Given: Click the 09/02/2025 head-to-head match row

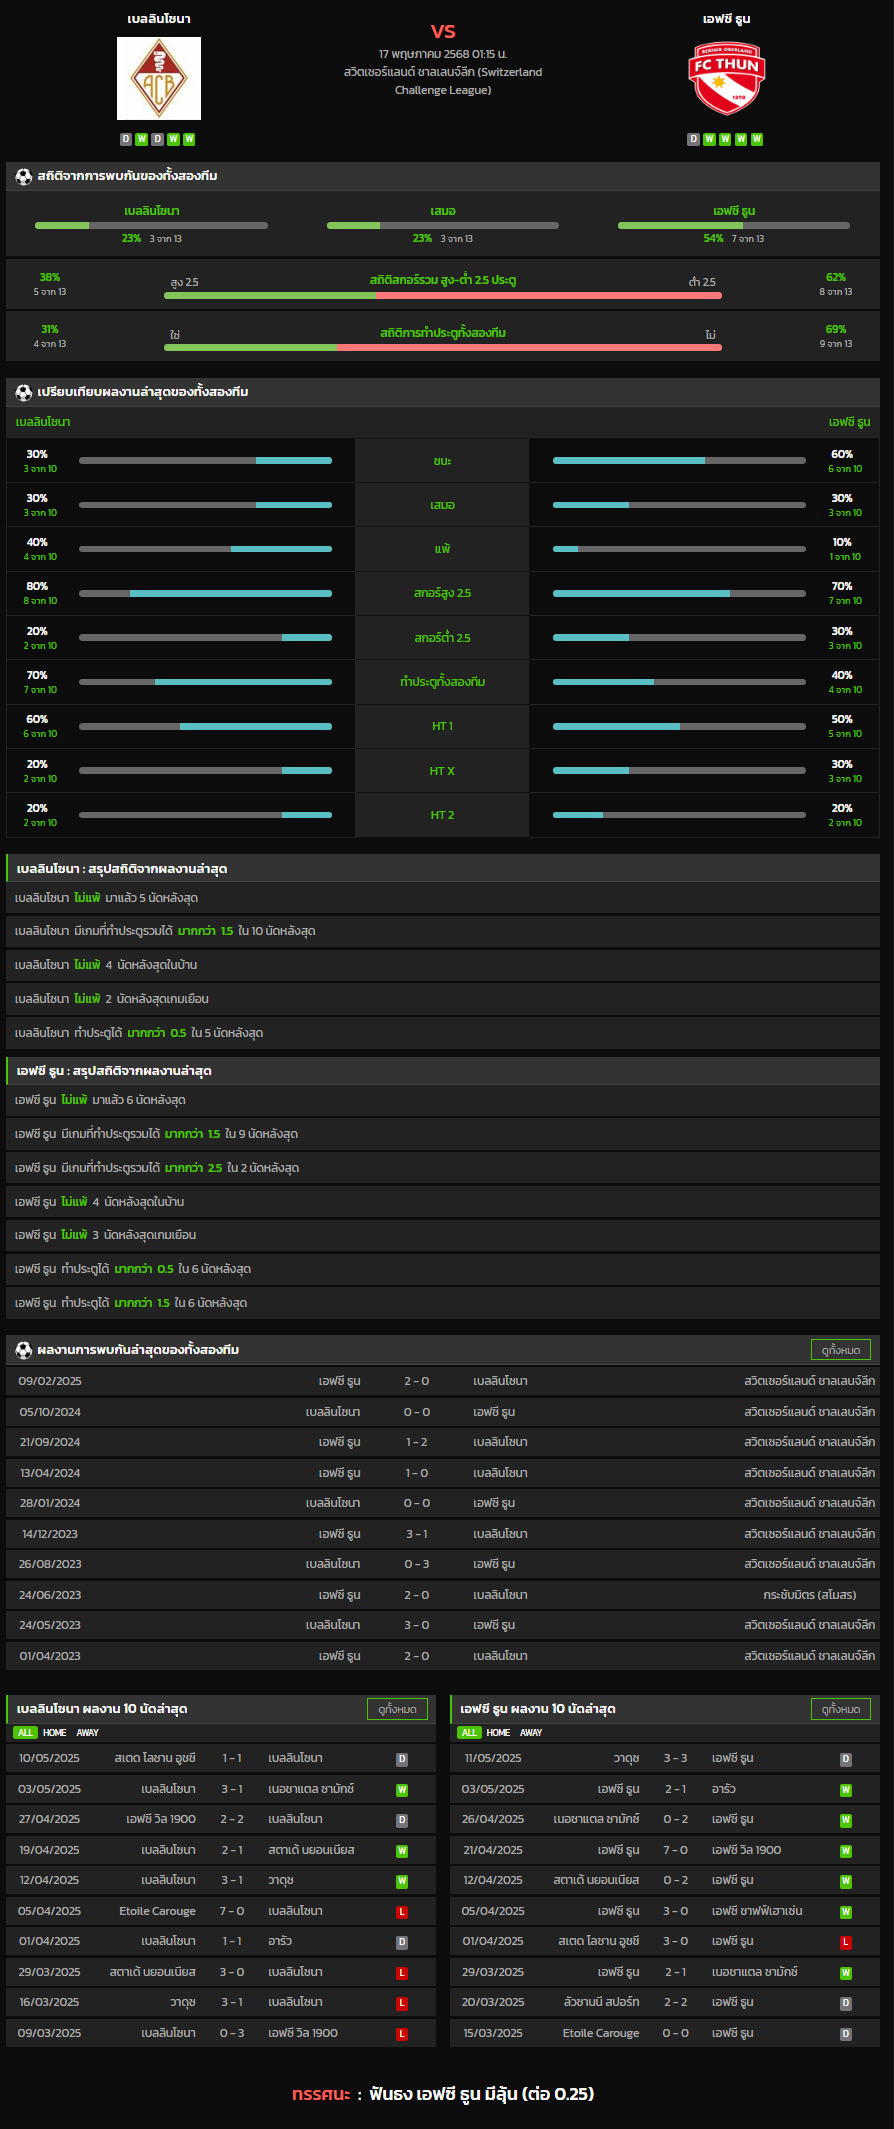Looking at the screenshot, I should [x=443, y=1381].
